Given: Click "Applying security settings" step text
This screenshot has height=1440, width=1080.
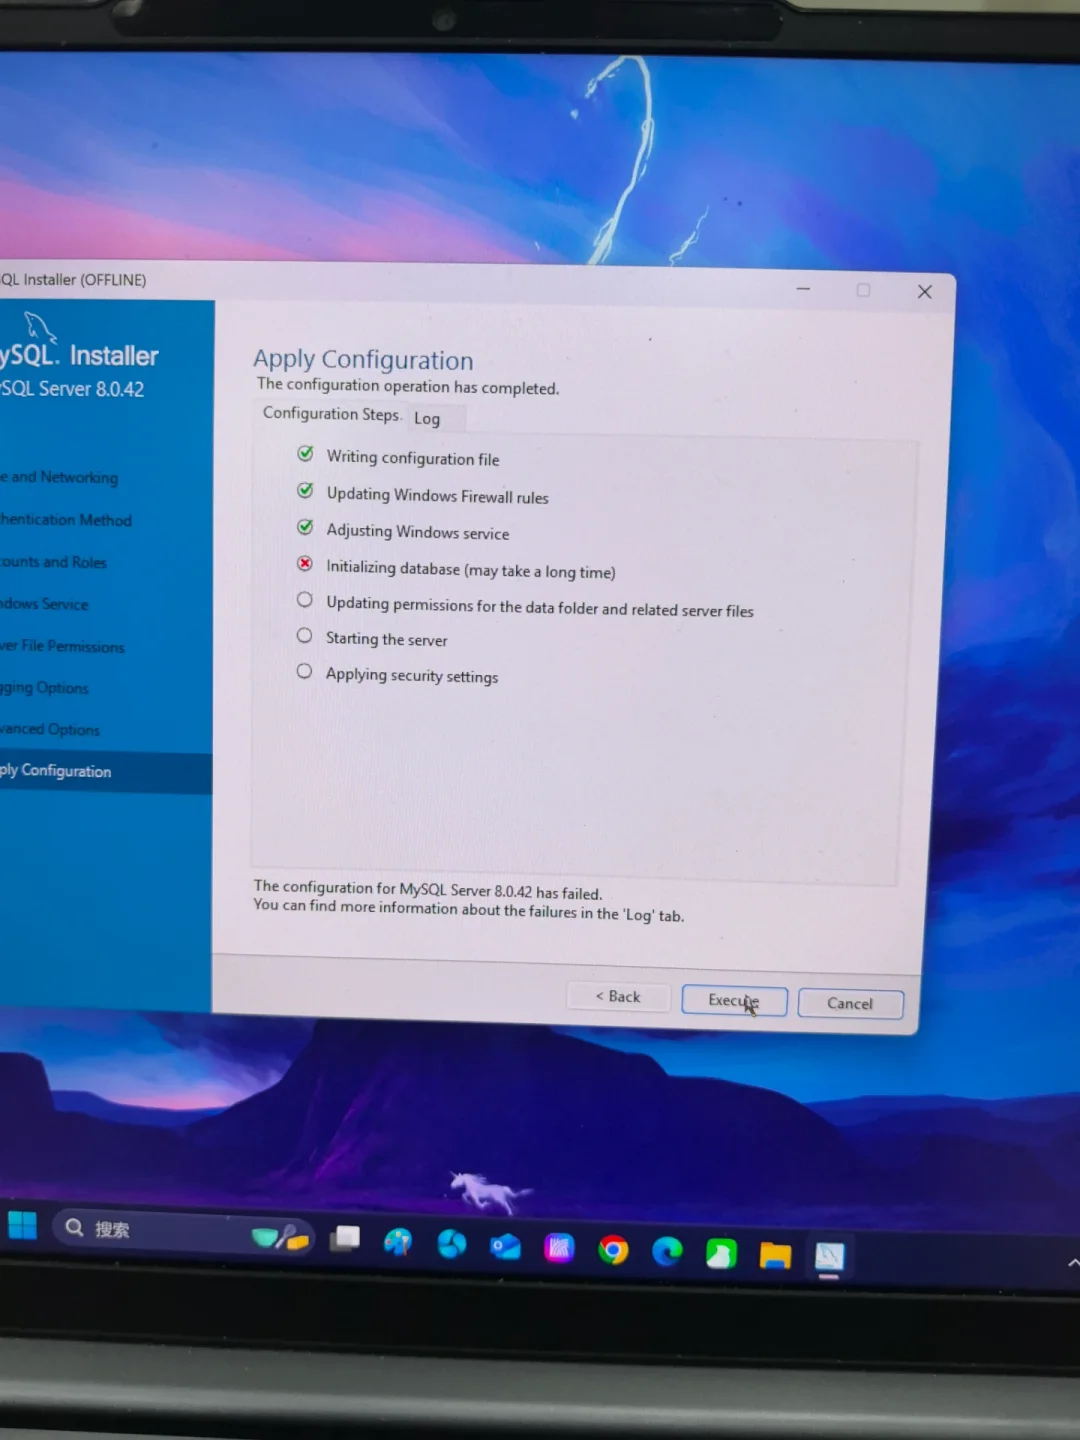Looking at the screenshot, I should coord(411,675).
